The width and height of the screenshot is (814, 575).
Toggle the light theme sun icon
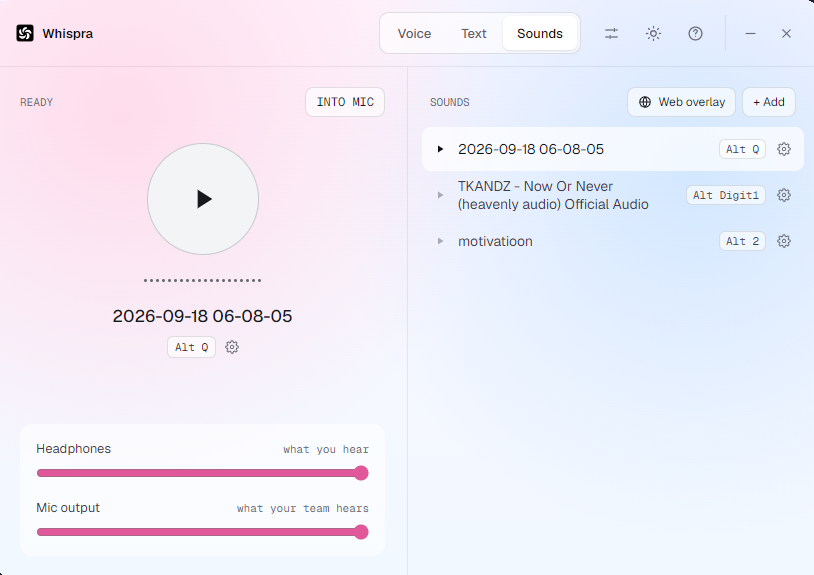point(653,34)
